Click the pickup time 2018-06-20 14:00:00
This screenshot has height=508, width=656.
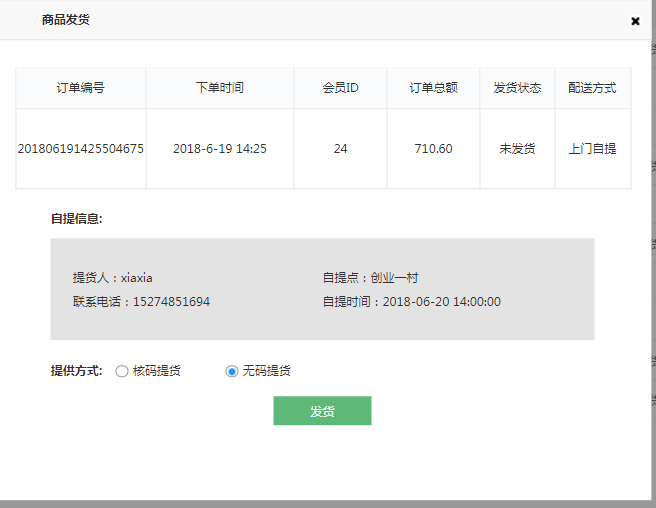tap(411, 301)
